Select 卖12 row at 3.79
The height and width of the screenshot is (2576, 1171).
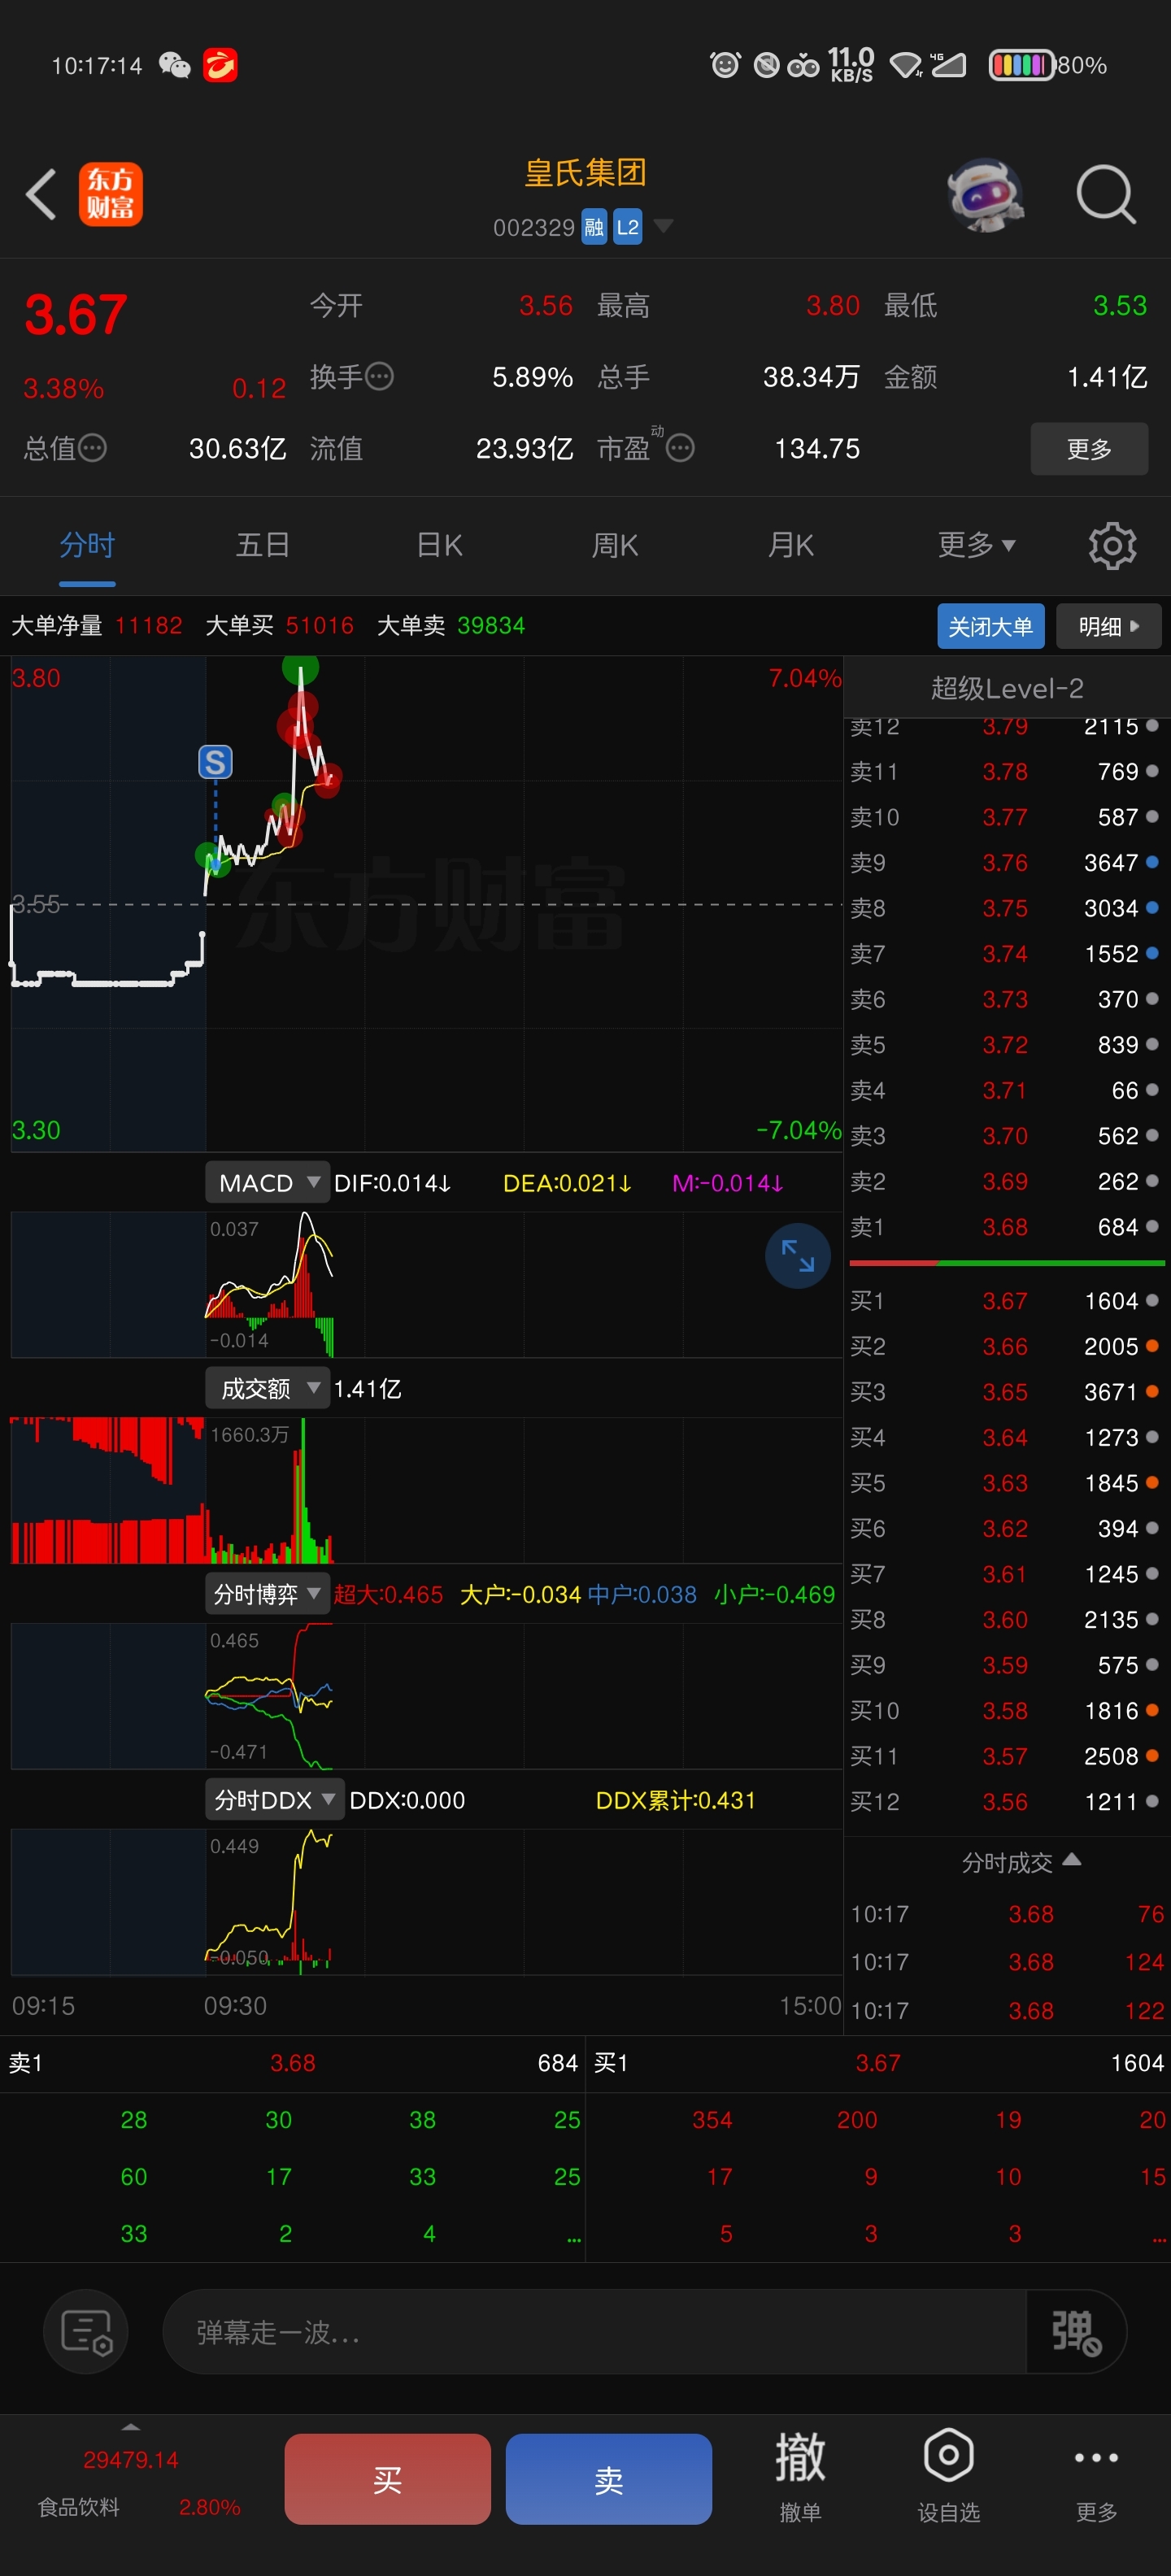(x=1006, y=727)
